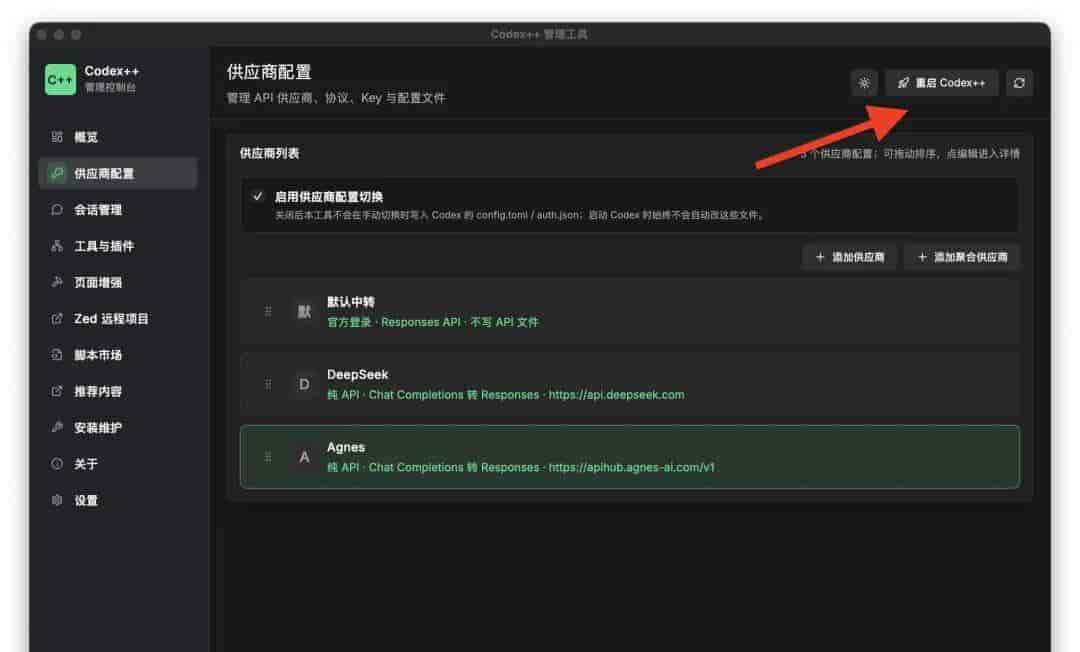Click the 添加聚合供应商 button

(x=962, y=257)
